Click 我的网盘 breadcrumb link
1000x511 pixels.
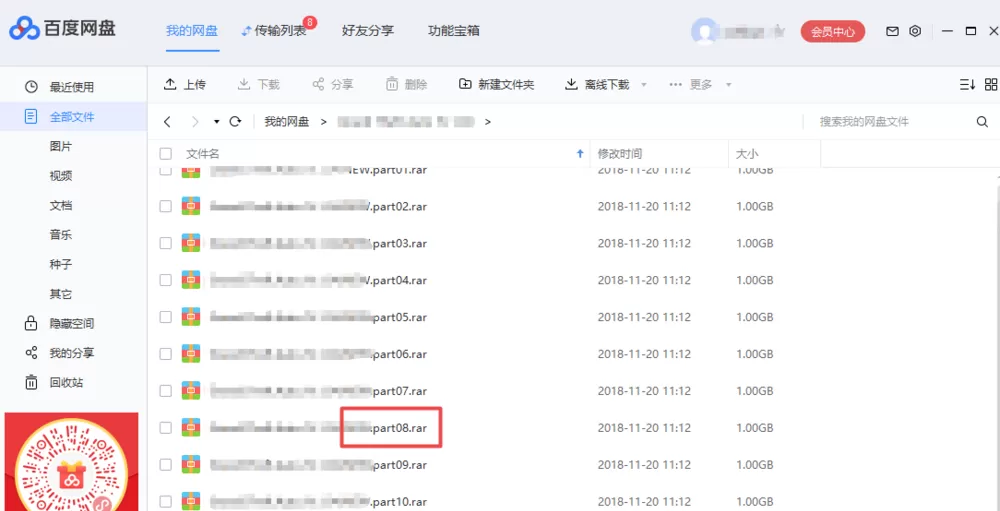pyautogui.click(x=287, y=121)
